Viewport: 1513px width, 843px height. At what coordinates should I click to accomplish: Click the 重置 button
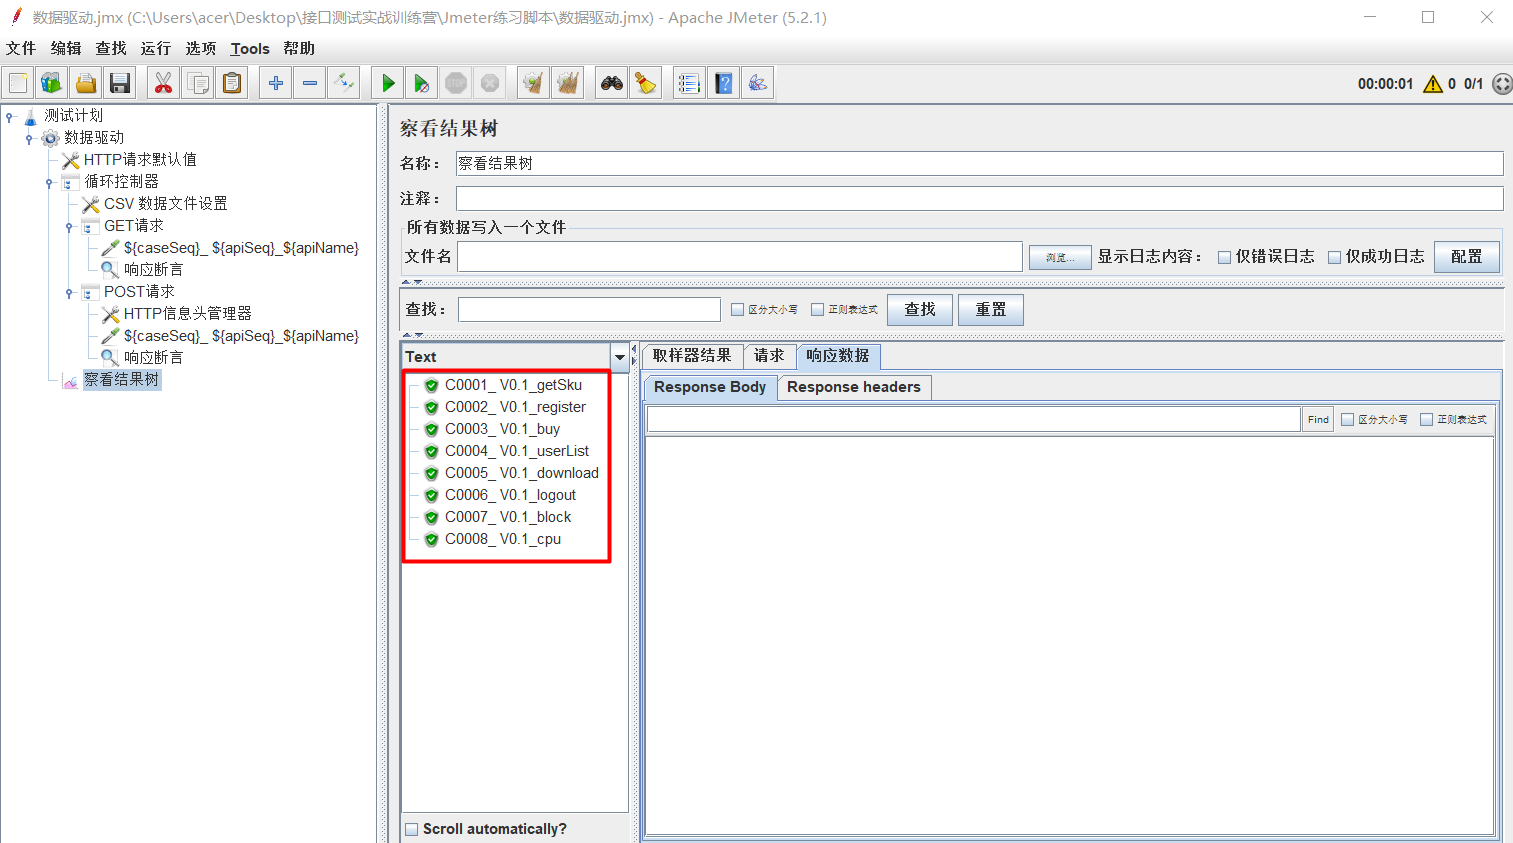991,310
